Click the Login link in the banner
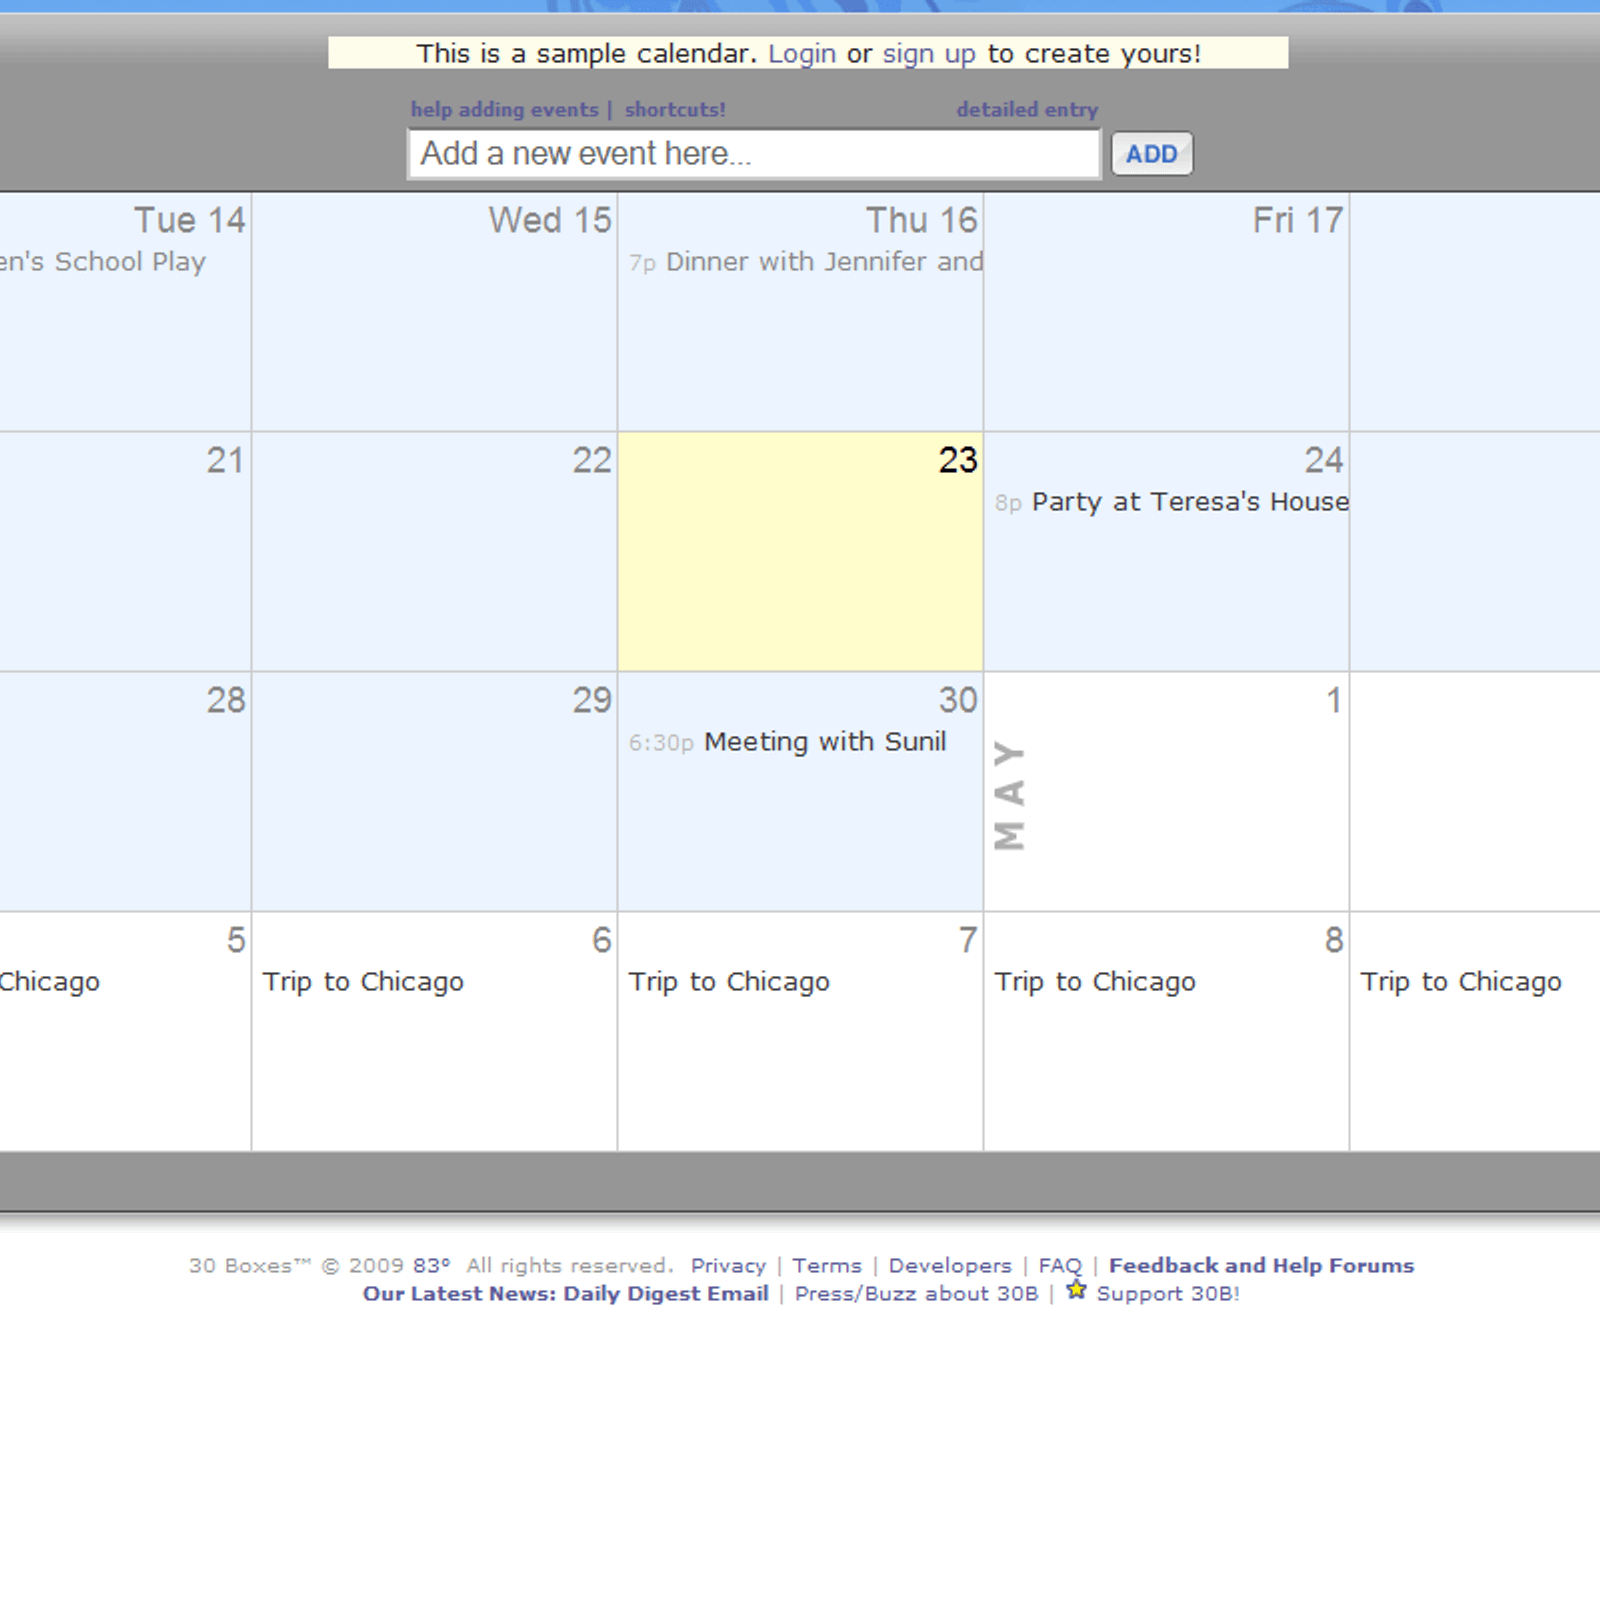The image size is (1600, 1600). [801, 54]
